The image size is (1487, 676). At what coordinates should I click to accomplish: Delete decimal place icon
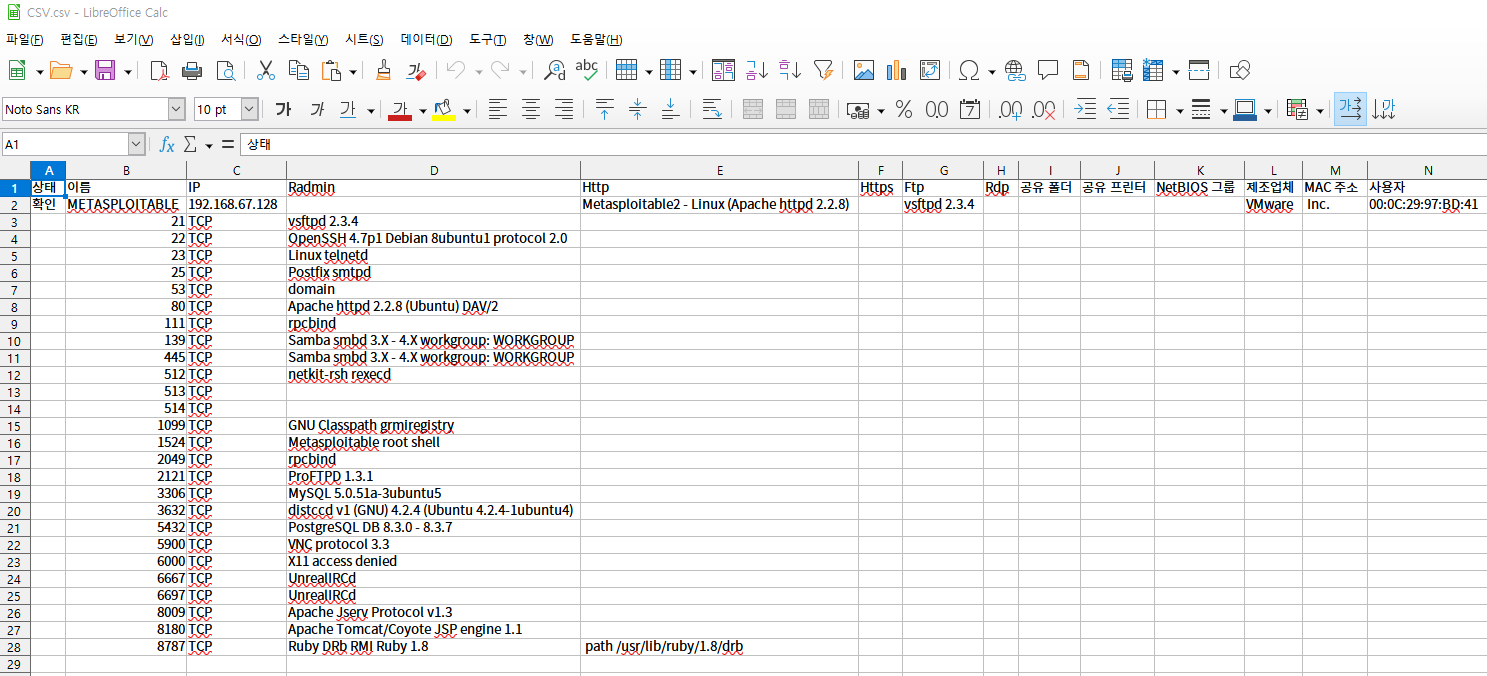point(1044,109)
